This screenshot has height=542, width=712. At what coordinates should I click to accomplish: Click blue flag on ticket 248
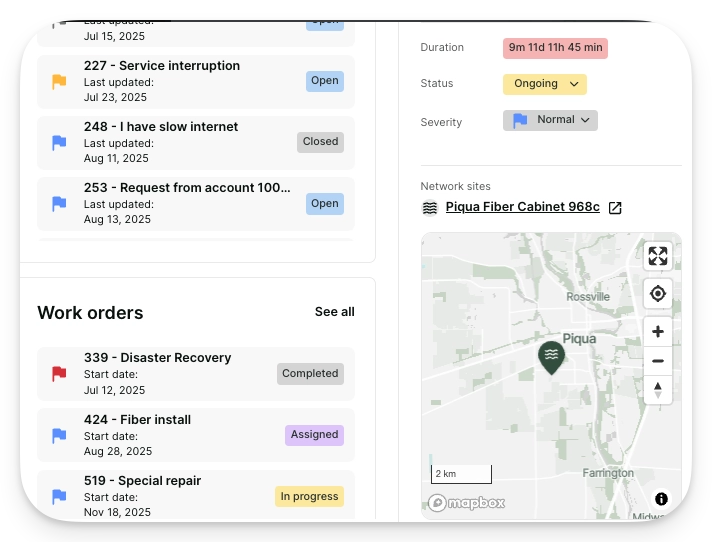59,143
